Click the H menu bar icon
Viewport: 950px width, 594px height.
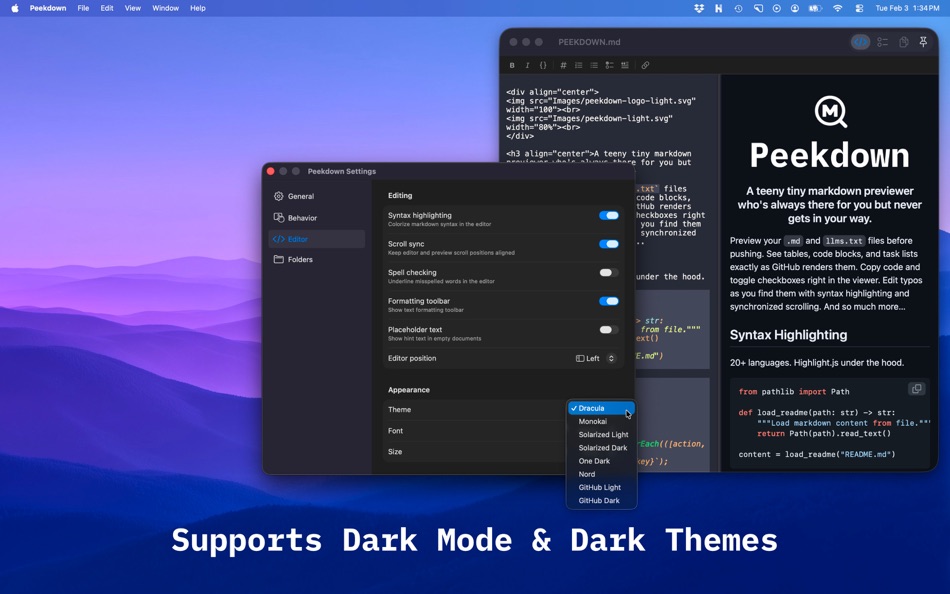(x=719, y=8)
